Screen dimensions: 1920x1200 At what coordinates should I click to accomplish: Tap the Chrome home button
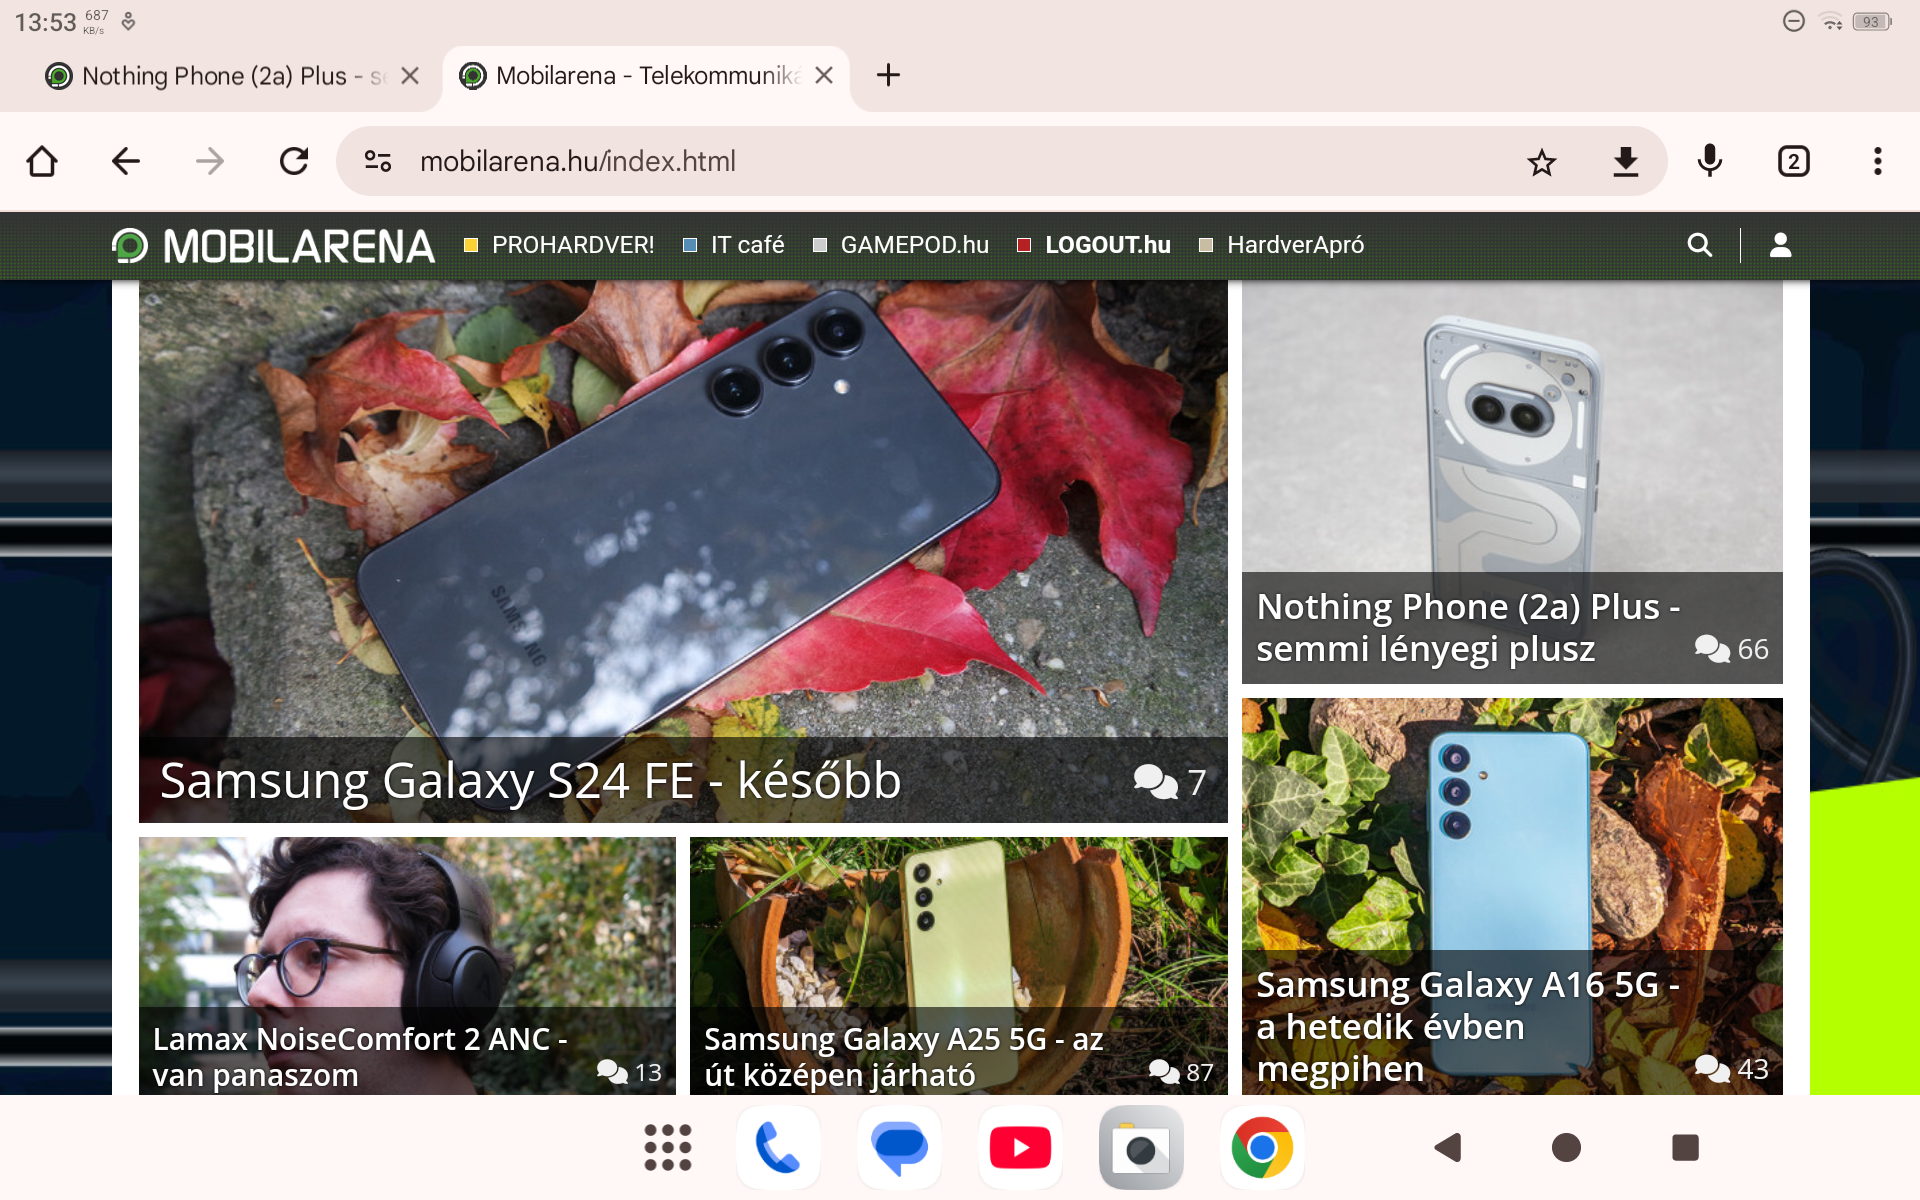point(42,161)
